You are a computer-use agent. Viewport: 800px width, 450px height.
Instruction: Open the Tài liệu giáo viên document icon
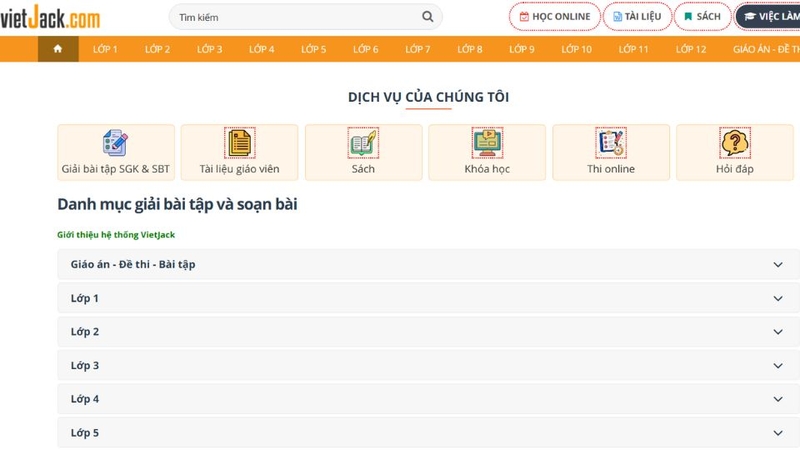[239, 142]
